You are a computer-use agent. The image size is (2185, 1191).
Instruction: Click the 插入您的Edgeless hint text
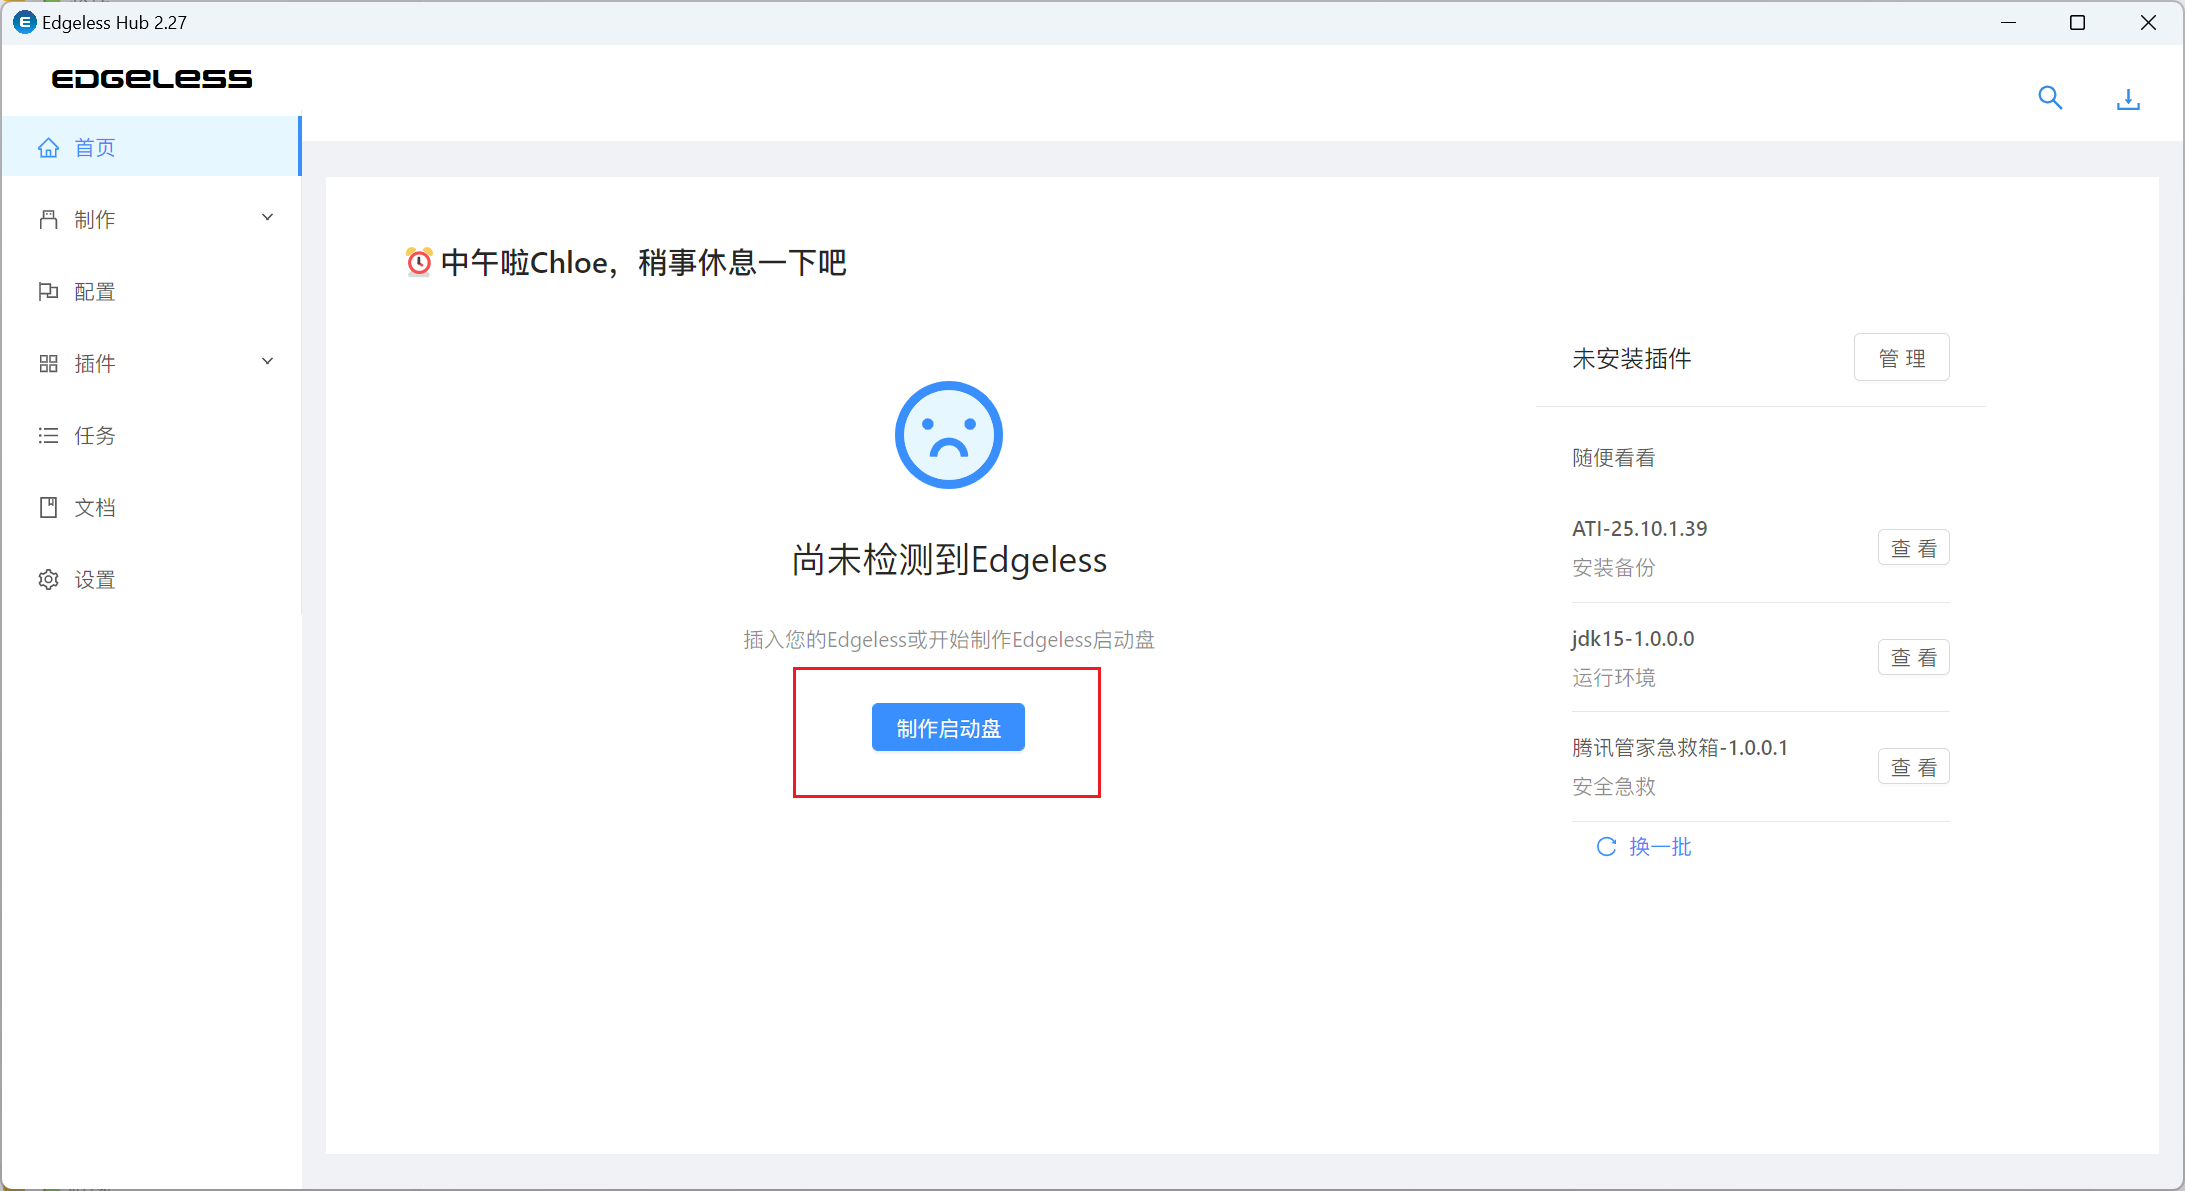coord(949,640)
